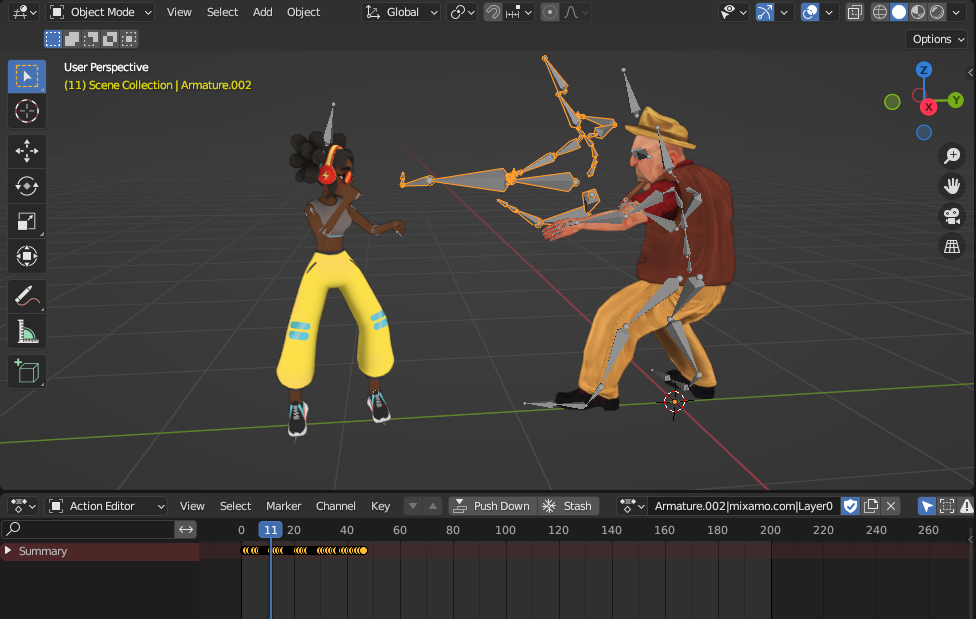976x619 pixels.
Task: Select the Move tool in toolbar
Action: coord(27,151)
